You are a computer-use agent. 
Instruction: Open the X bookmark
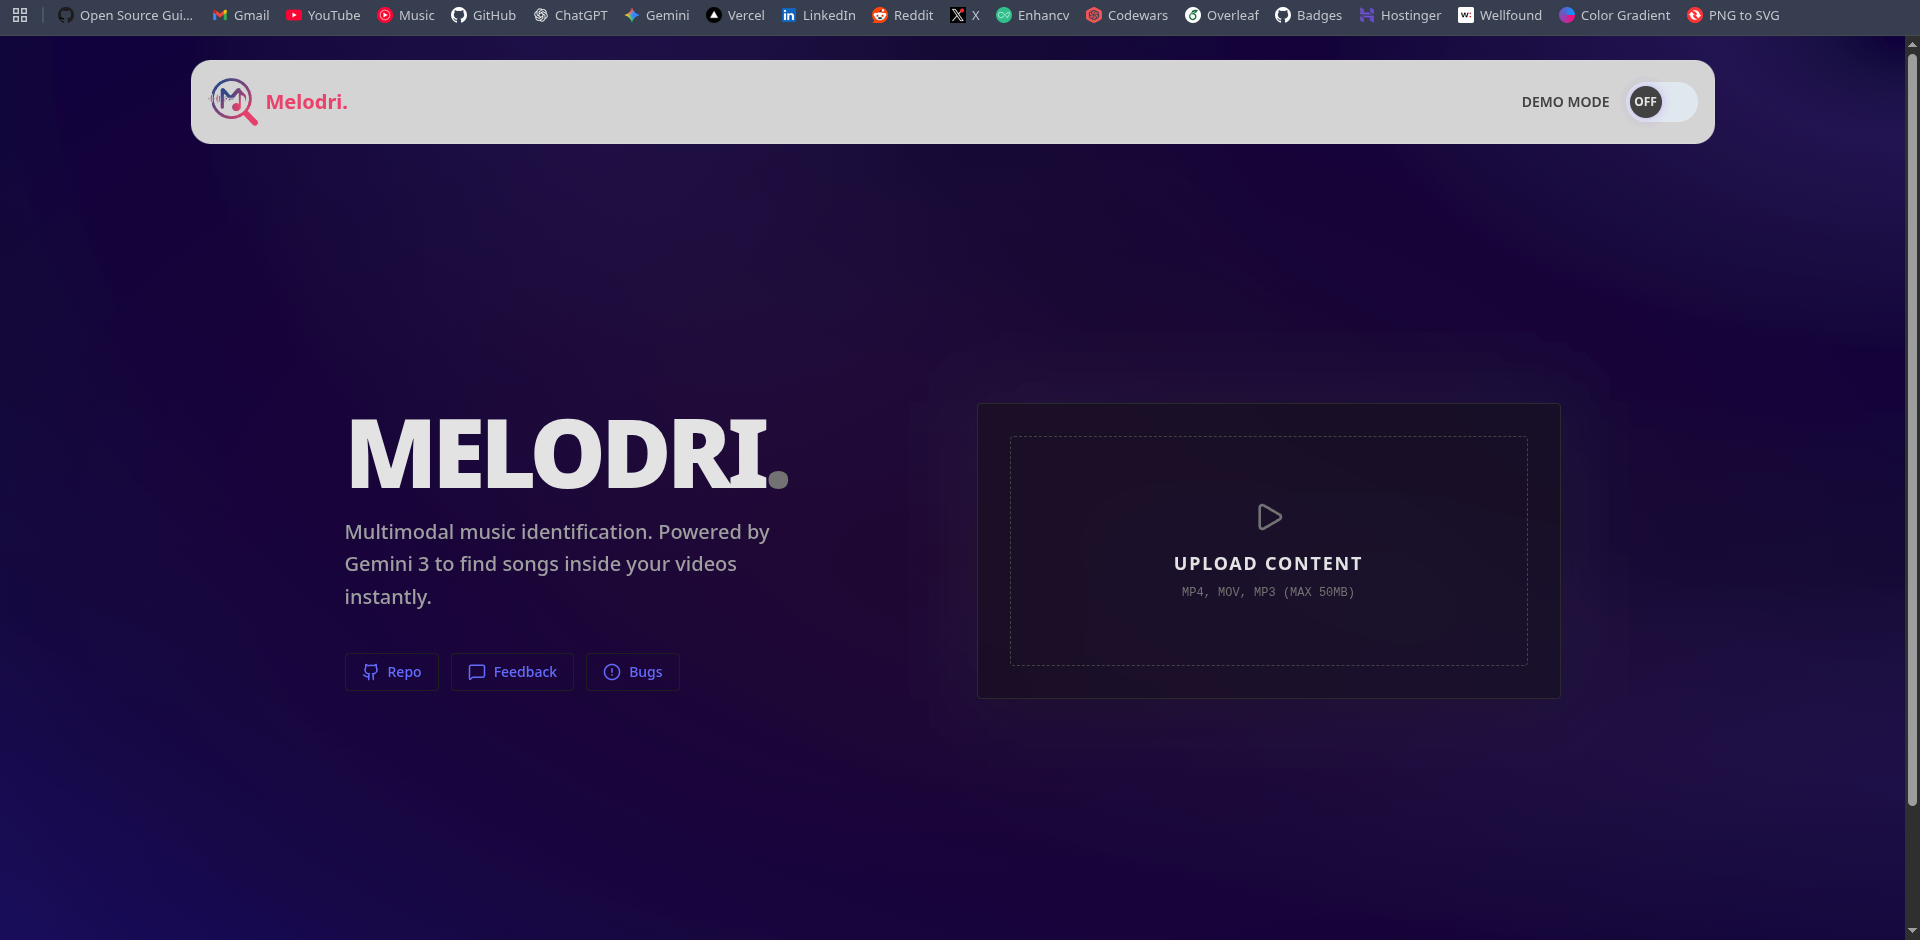[965, 15]
